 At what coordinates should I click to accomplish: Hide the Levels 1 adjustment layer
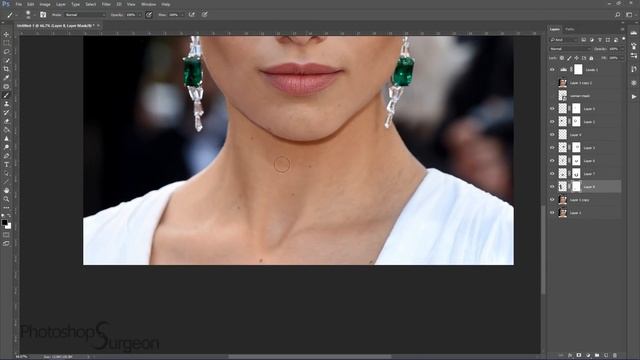(552, 70)
